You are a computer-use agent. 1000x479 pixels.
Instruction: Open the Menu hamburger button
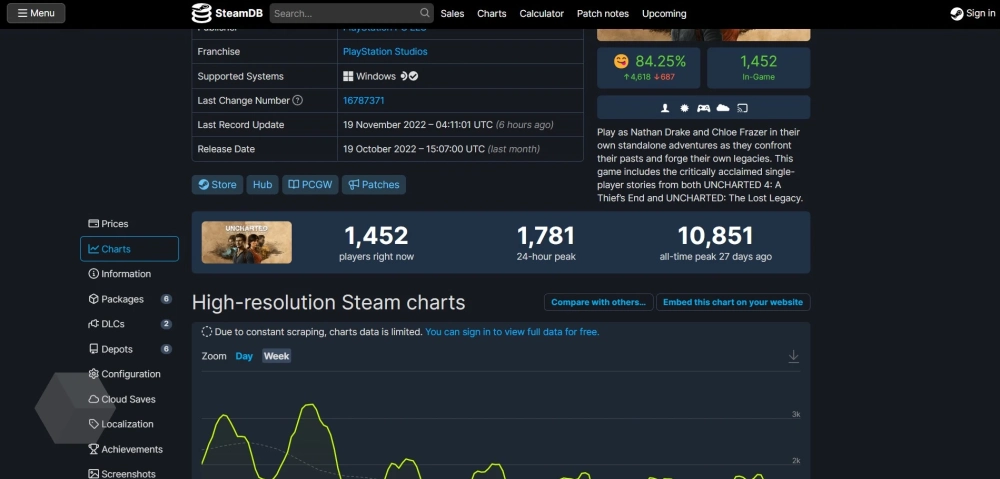coord(36,13)
